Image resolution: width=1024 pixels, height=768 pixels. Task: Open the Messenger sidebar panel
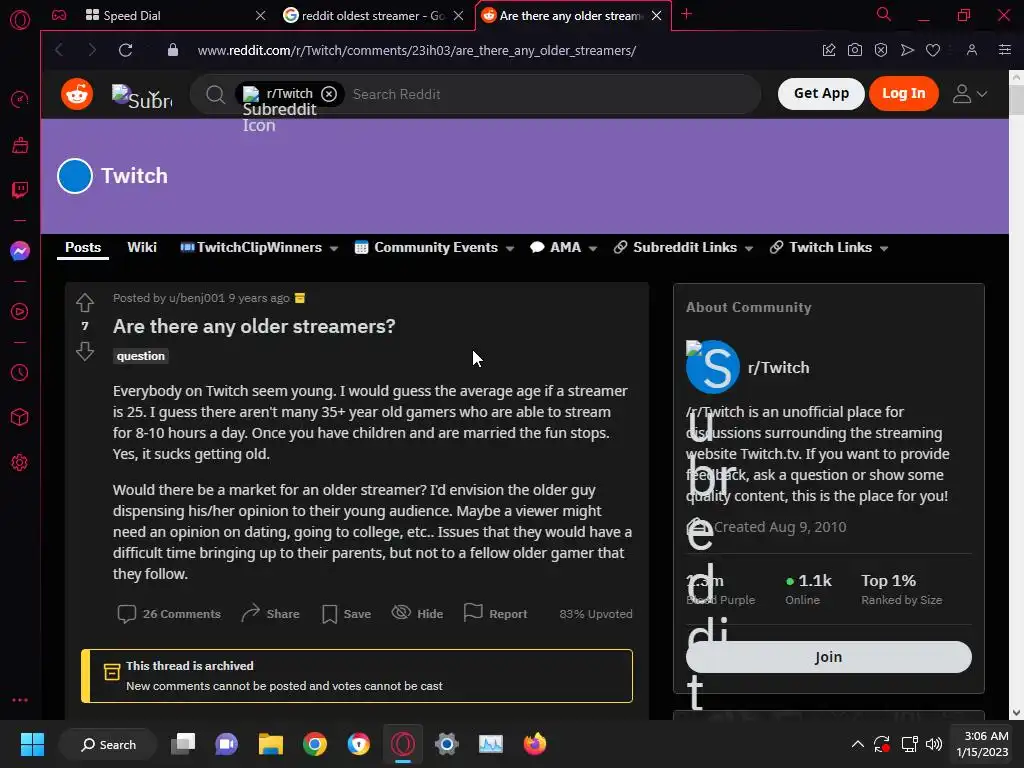point(20,251)
